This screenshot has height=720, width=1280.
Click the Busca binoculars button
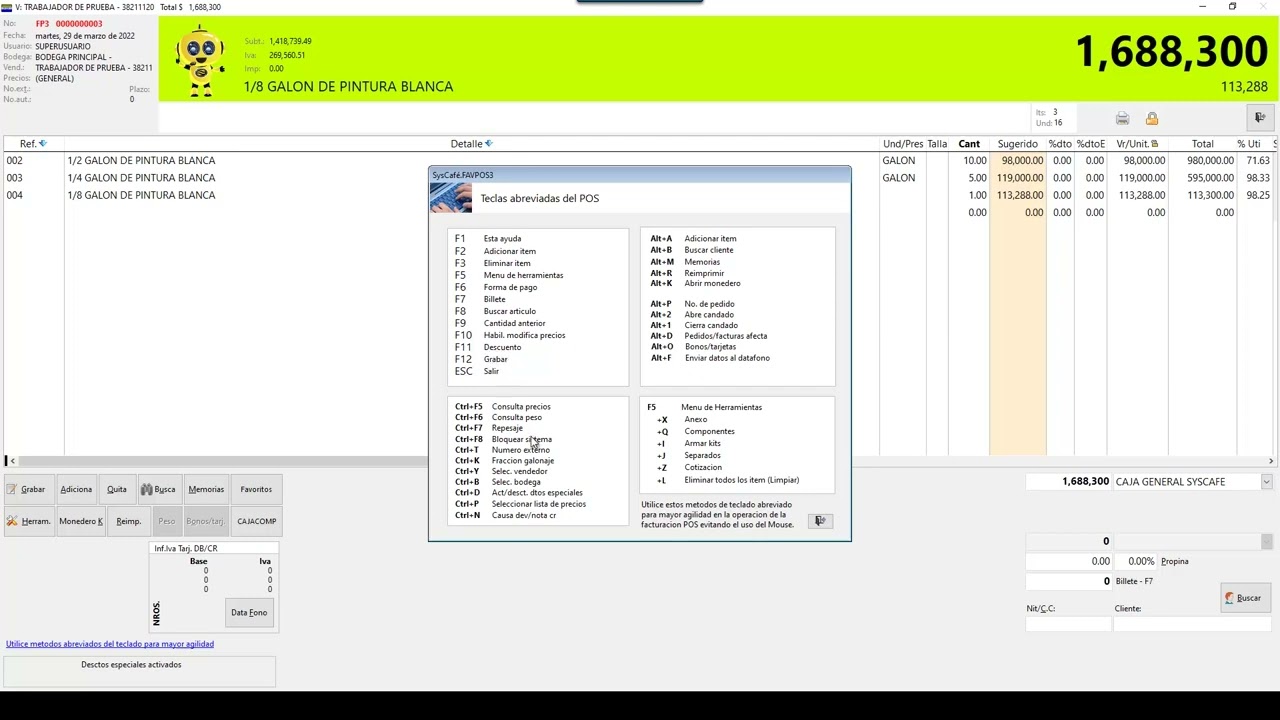pos(158,489)
